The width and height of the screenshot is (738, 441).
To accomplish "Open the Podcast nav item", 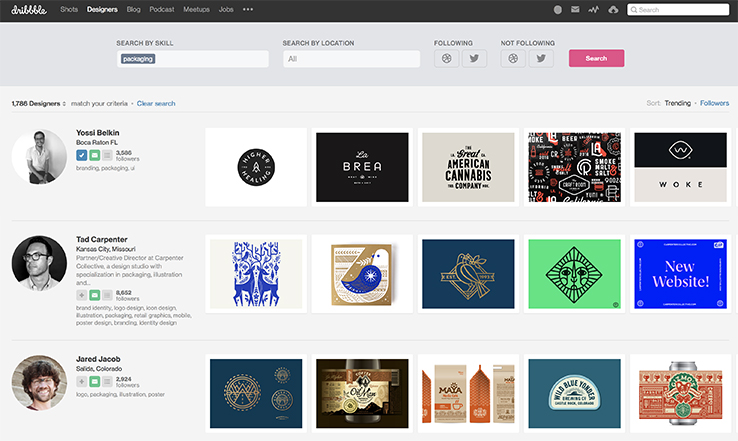I will click(162, 9).
